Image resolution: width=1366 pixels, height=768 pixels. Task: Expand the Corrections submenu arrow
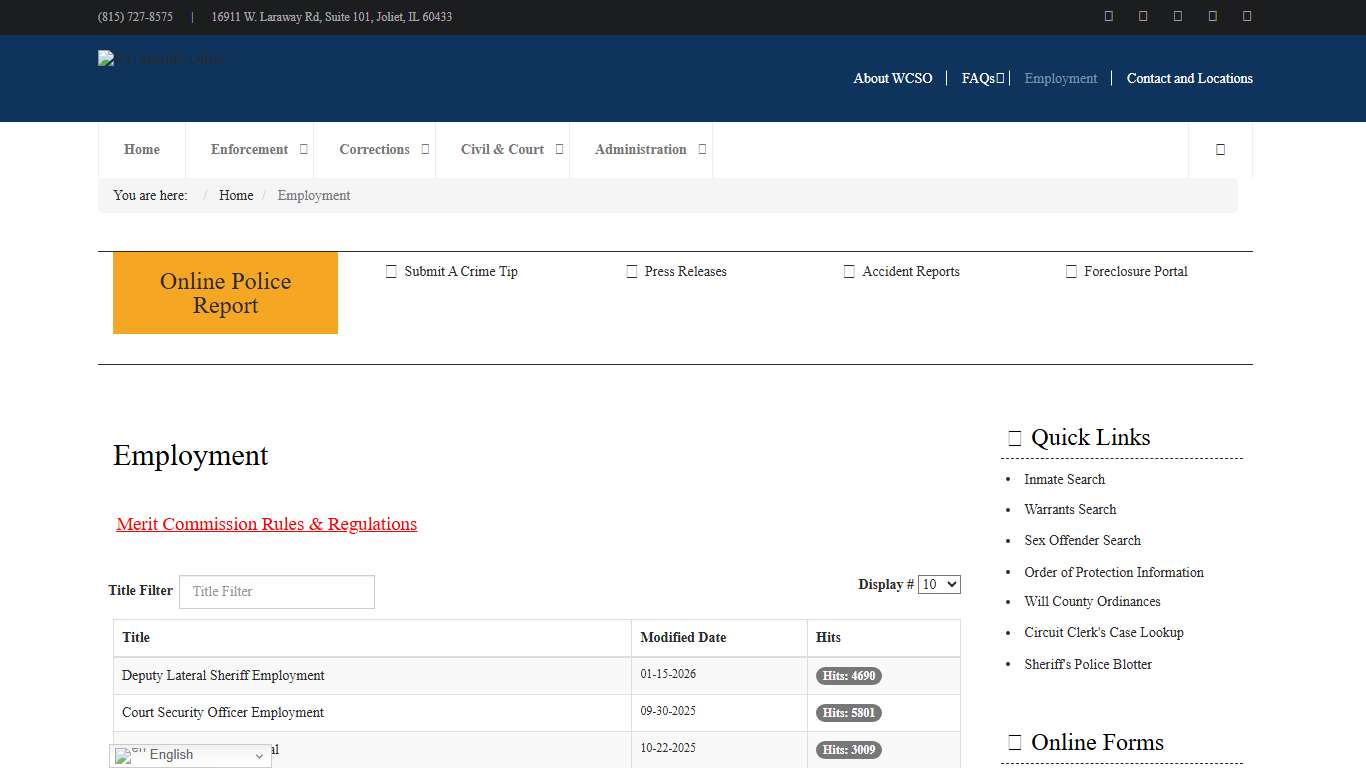pos(425,149)
